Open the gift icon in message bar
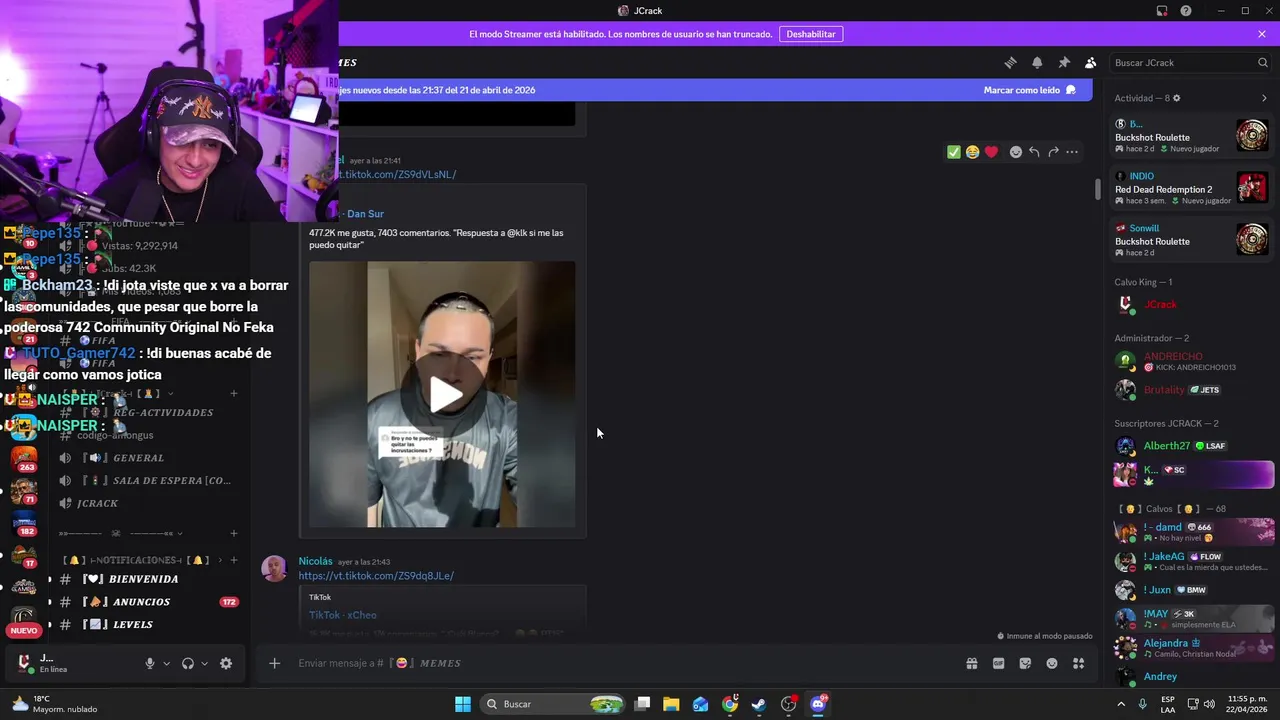This screenshot has height=720, width=1280. pos(971,663)
